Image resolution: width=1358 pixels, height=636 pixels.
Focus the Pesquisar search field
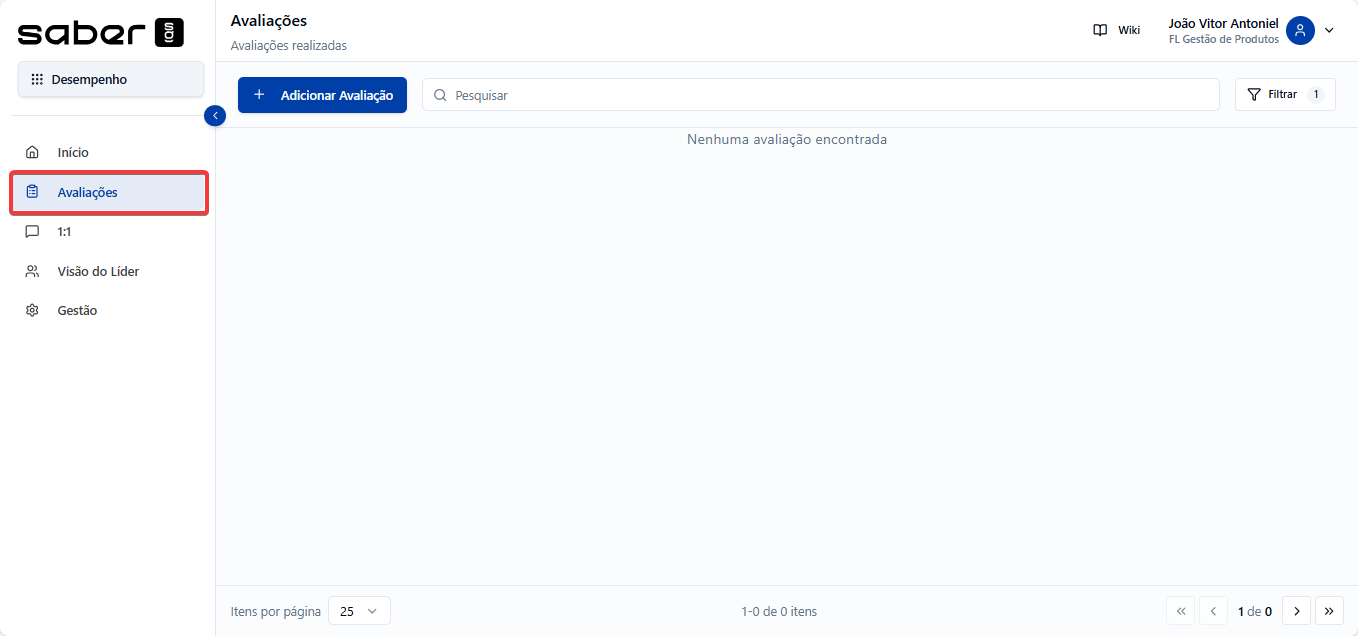pos(830,95)
